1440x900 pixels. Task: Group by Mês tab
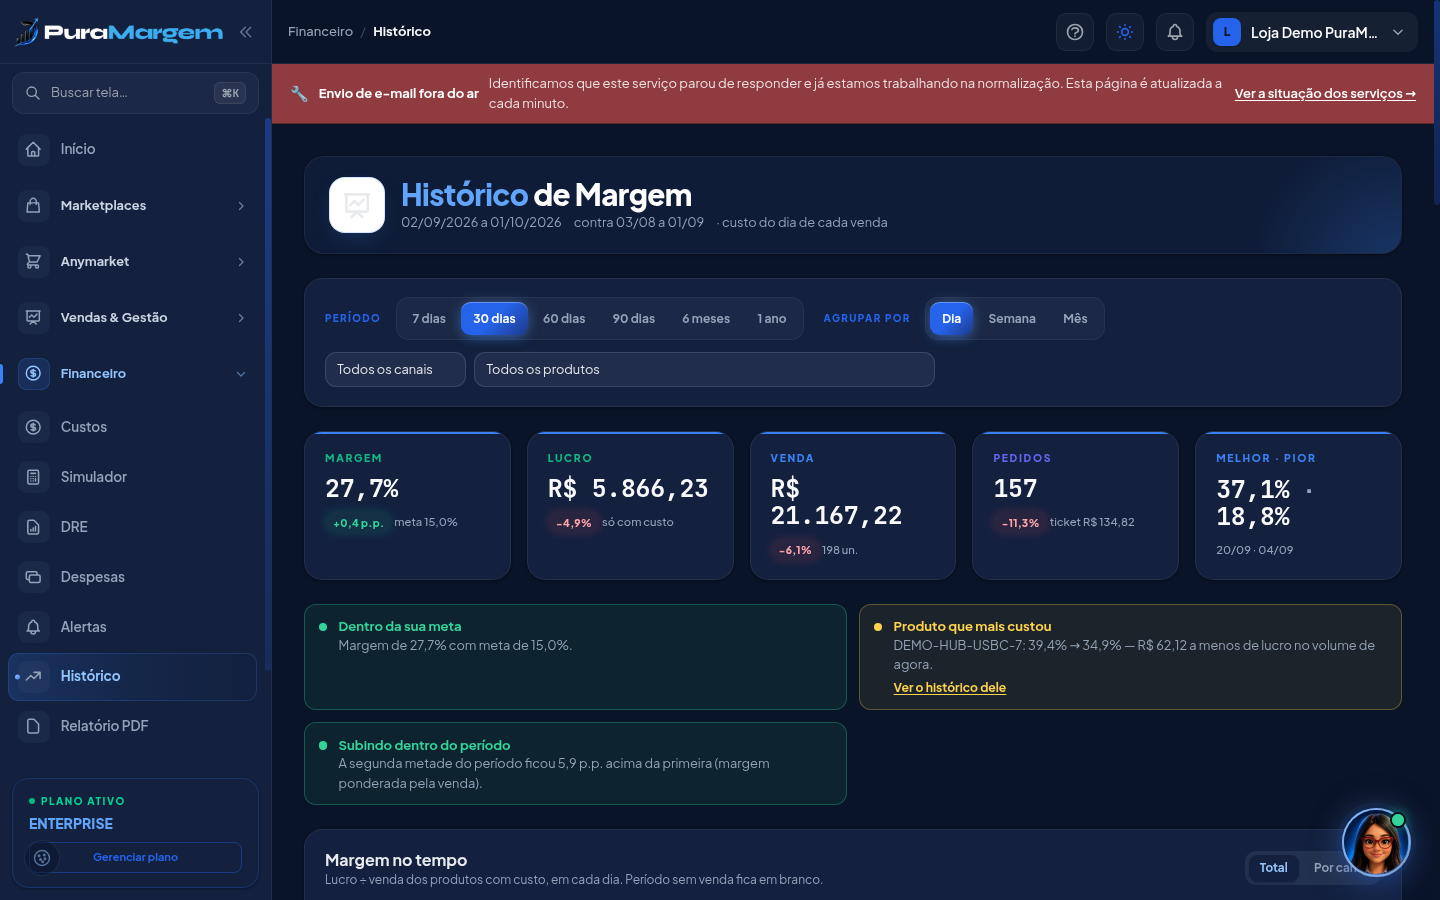tap(1075, 319)
